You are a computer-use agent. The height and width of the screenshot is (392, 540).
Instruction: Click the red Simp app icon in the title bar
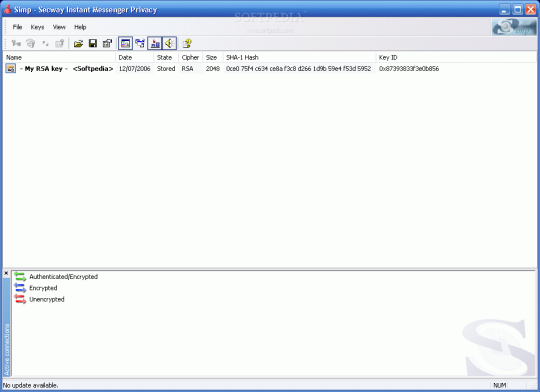click(x=8, y=9)
